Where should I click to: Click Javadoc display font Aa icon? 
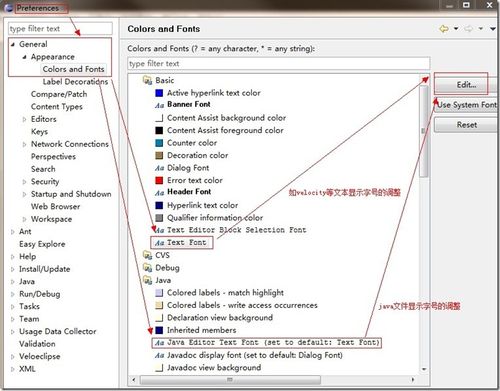click(x=159, y=355)
